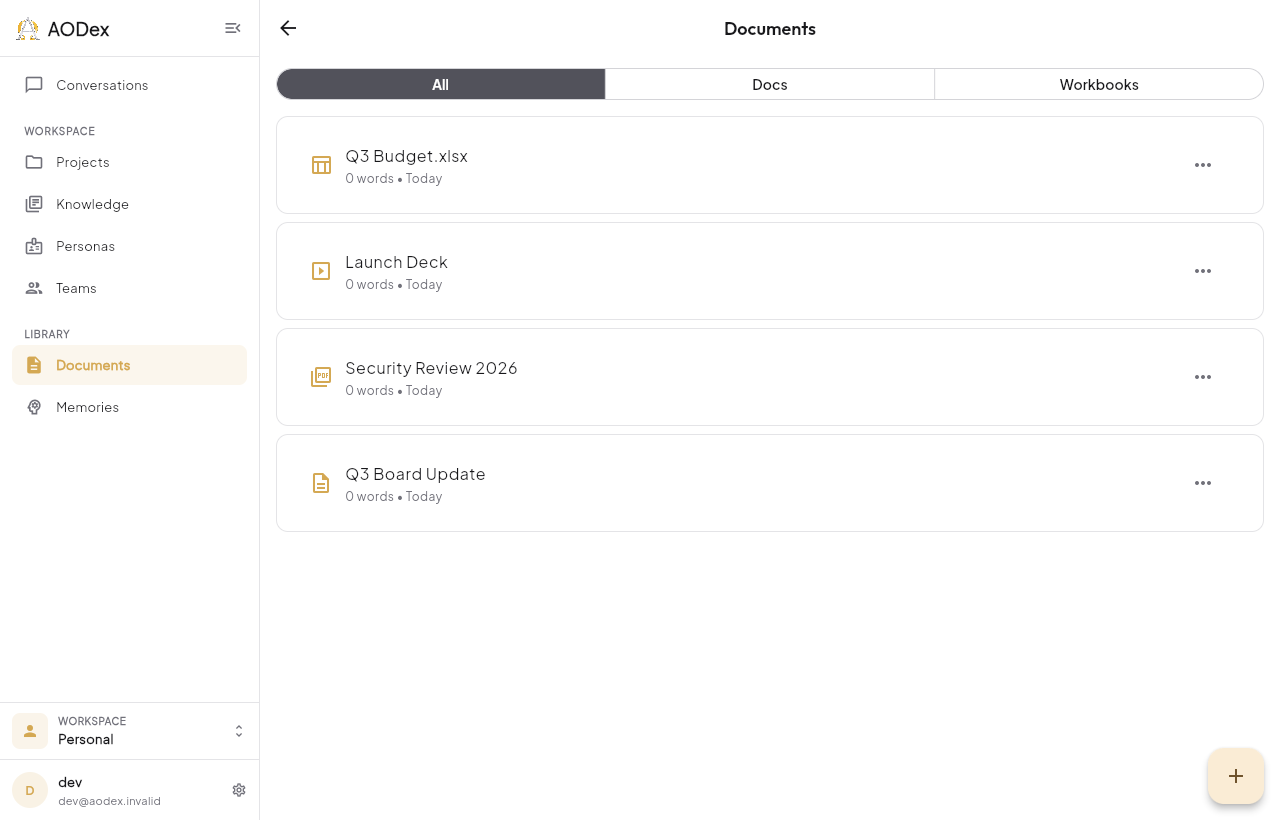Switch to the Docs tab

[x=770, y=84]
